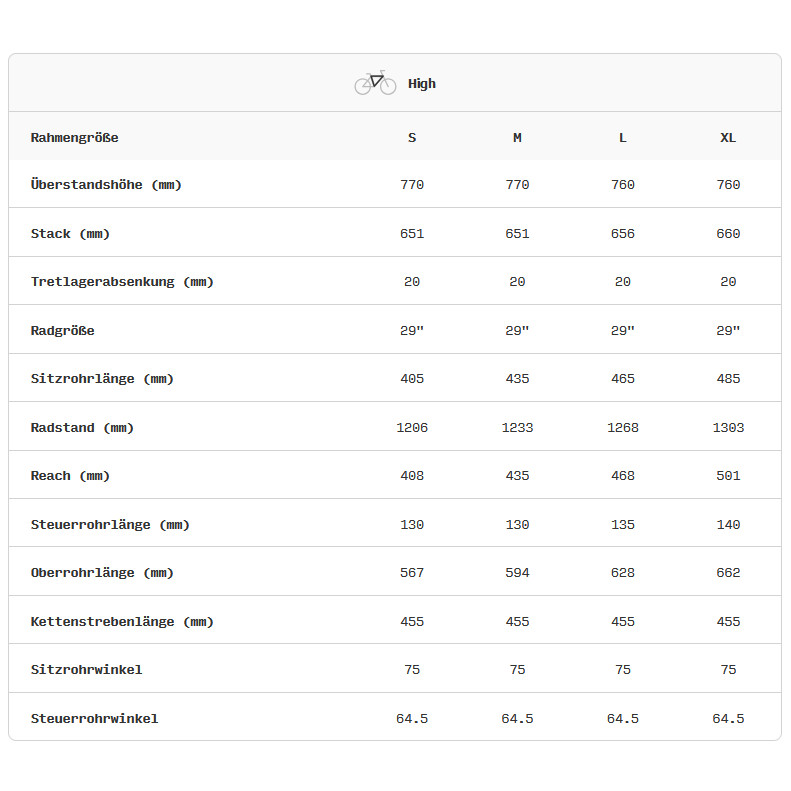
Task: Select the High geometry tab
Action: [421, 84]
